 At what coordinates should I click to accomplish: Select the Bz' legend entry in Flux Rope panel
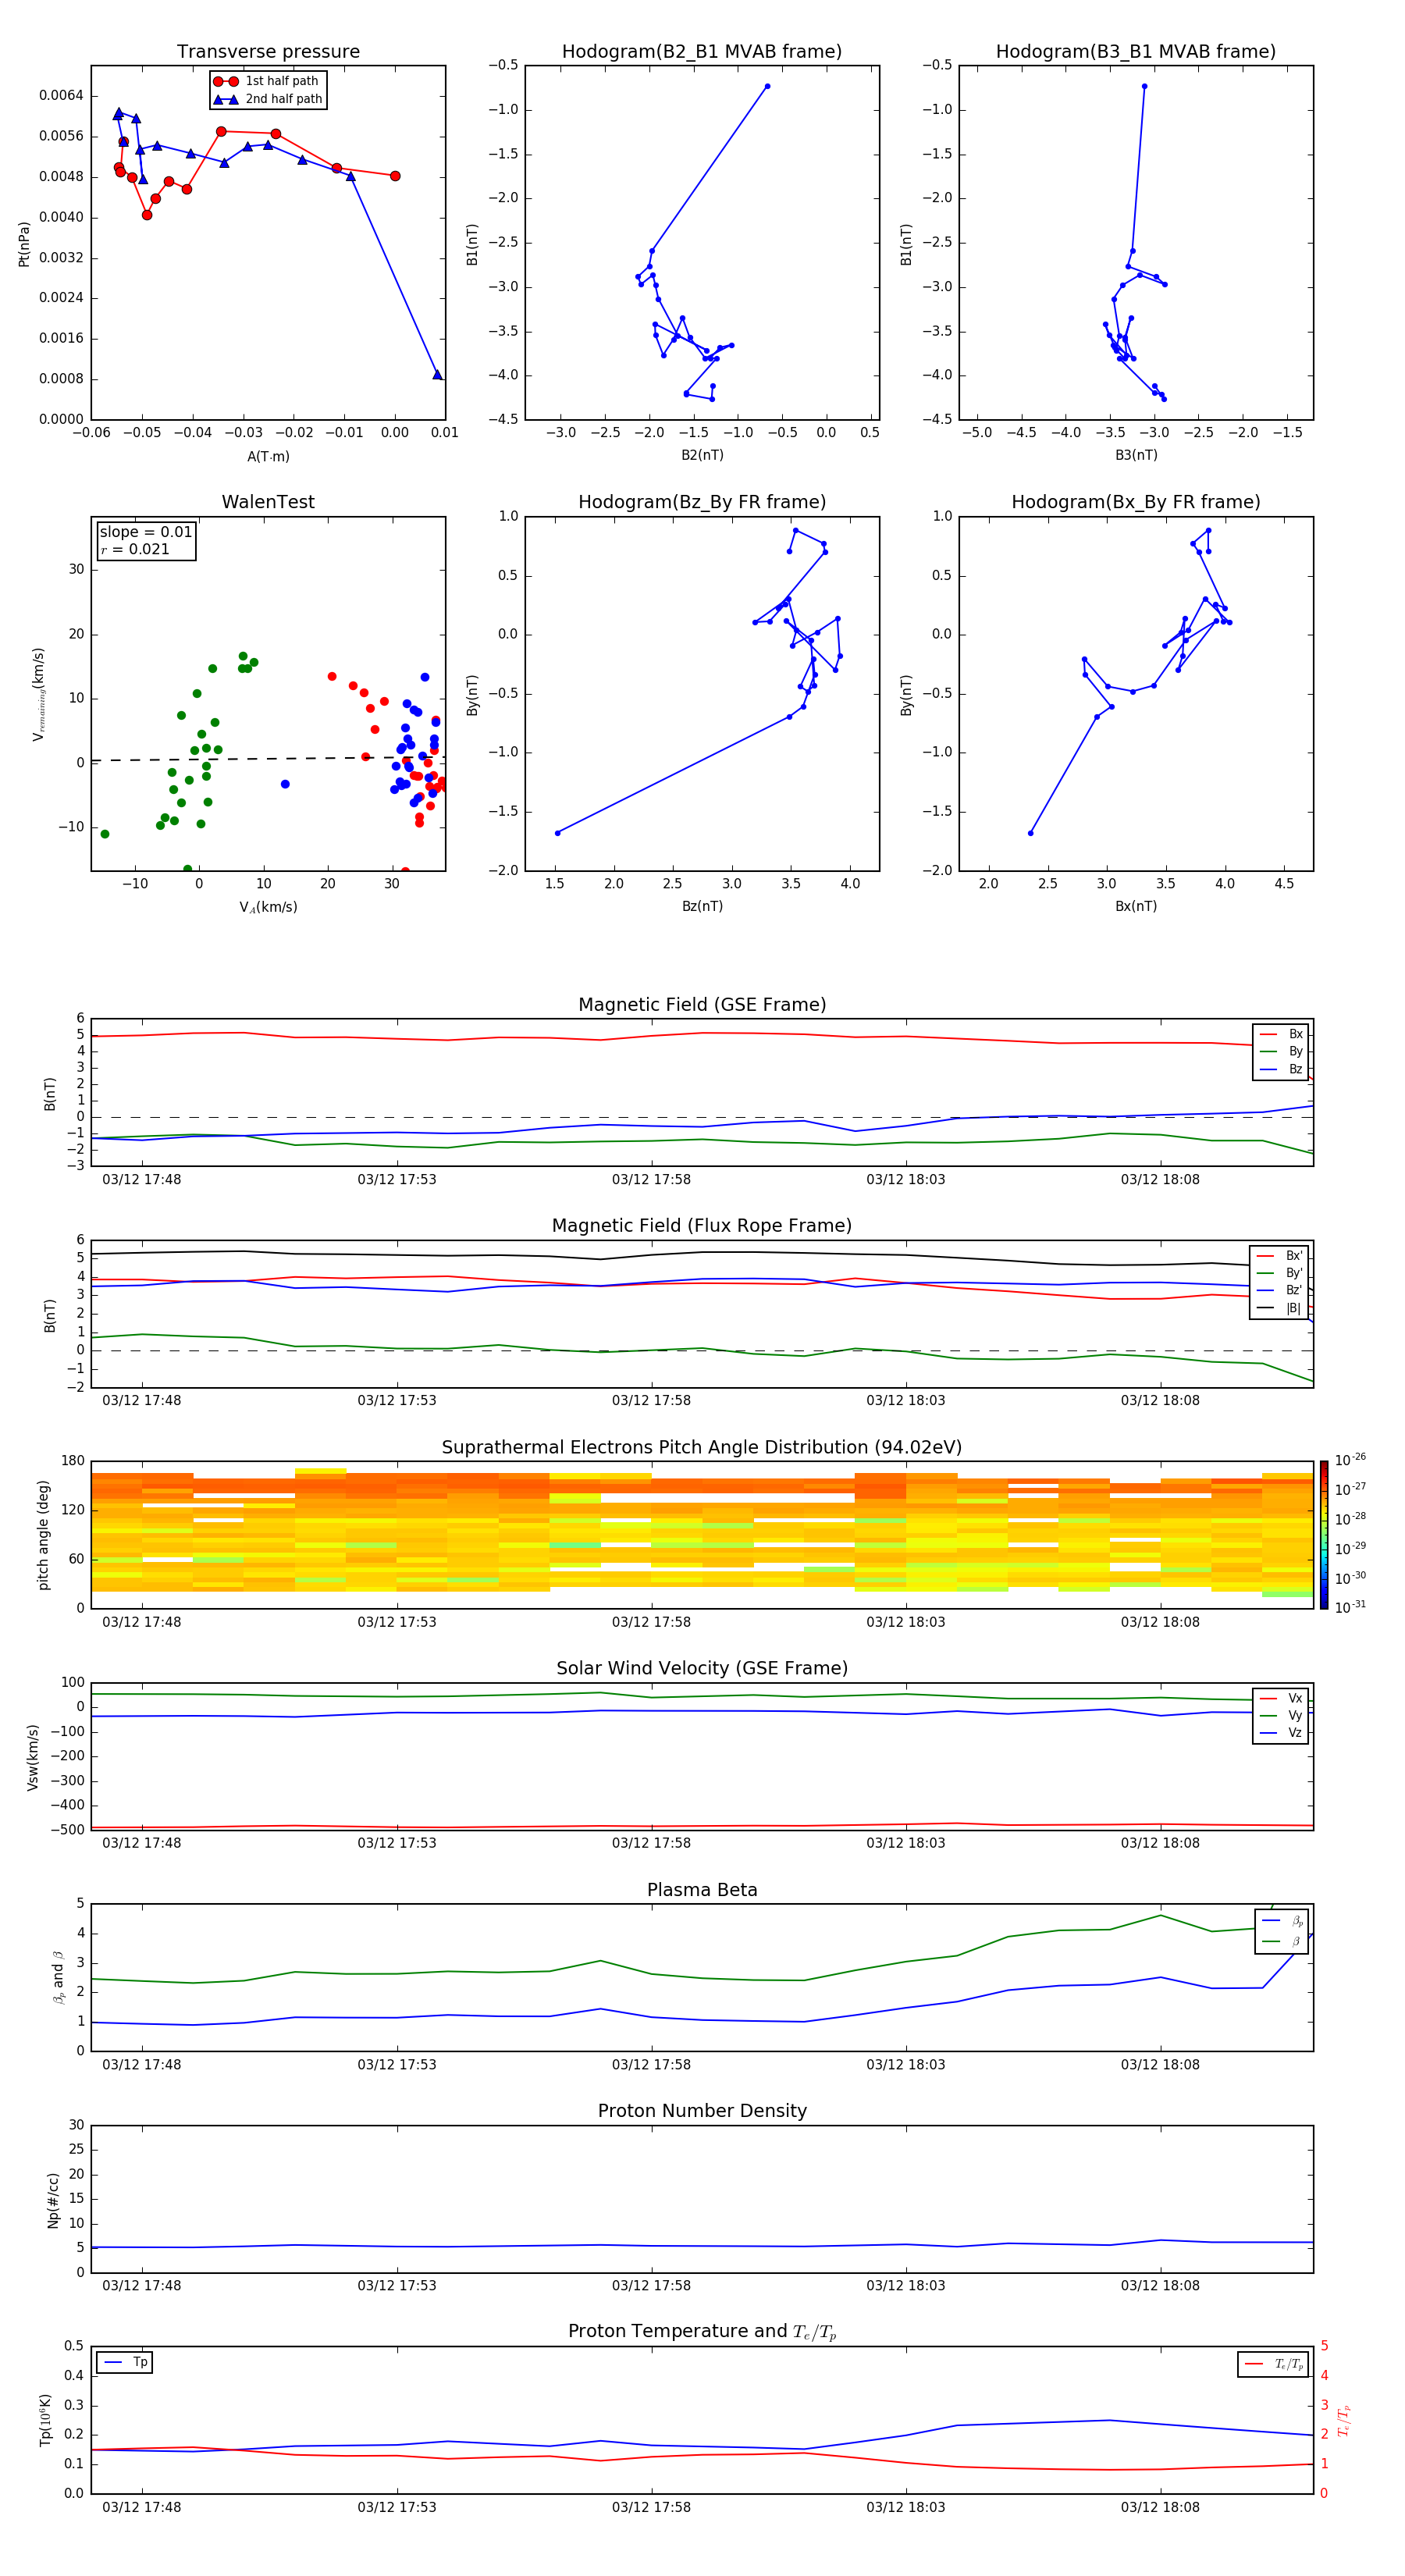[1279, 1290]
